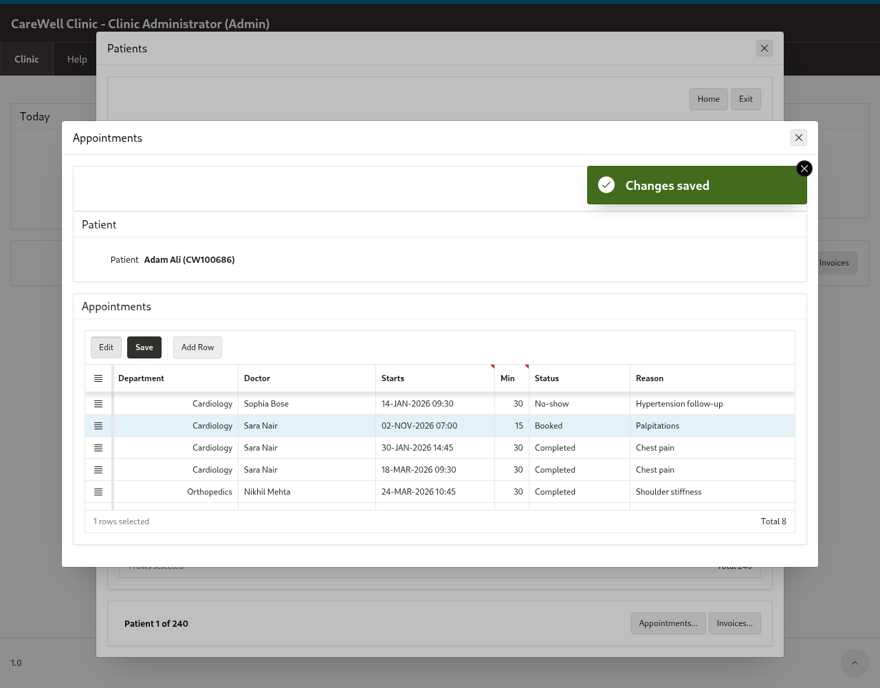Open row menu for Sophia Bose appointment
880x688 pixels.
pos(98,403)
